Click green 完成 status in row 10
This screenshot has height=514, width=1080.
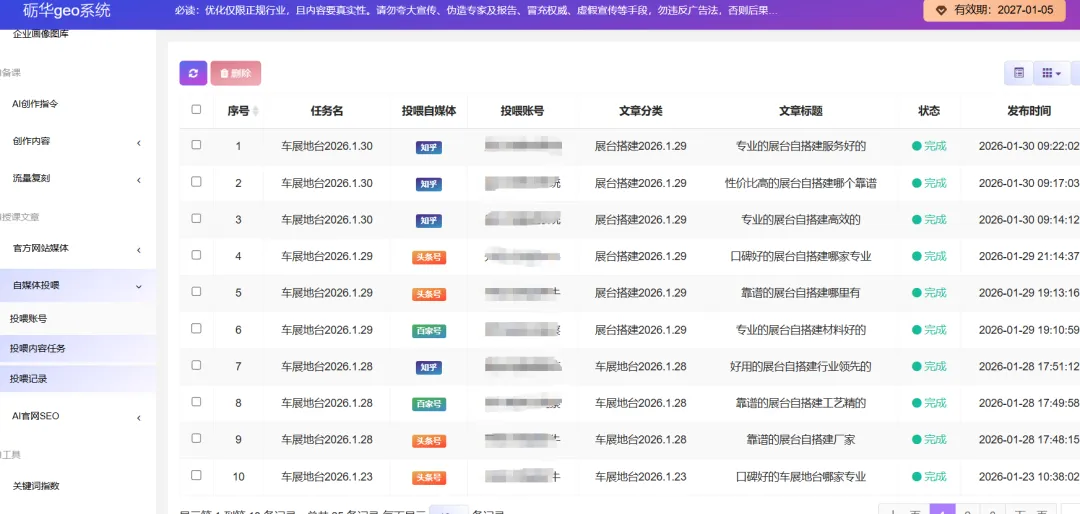(929, 476)
